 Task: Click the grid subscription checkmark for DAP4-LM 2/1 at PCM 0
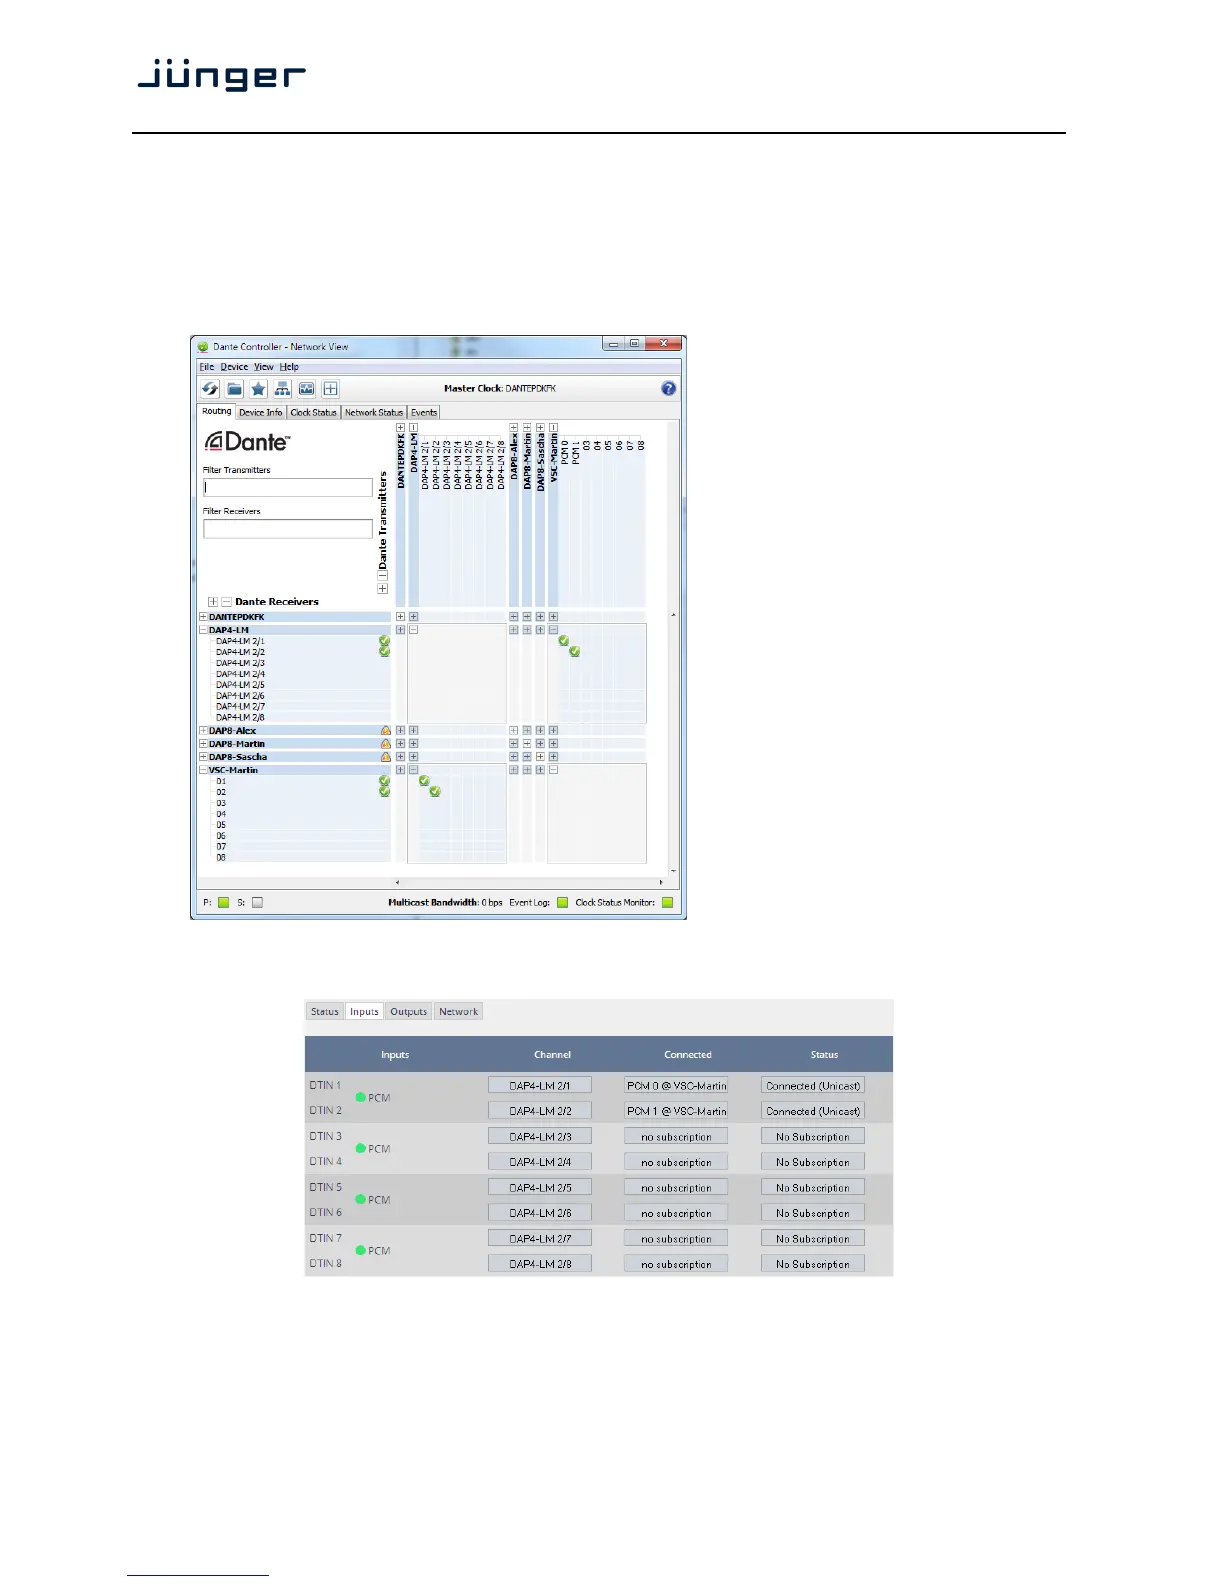[564, 640]
